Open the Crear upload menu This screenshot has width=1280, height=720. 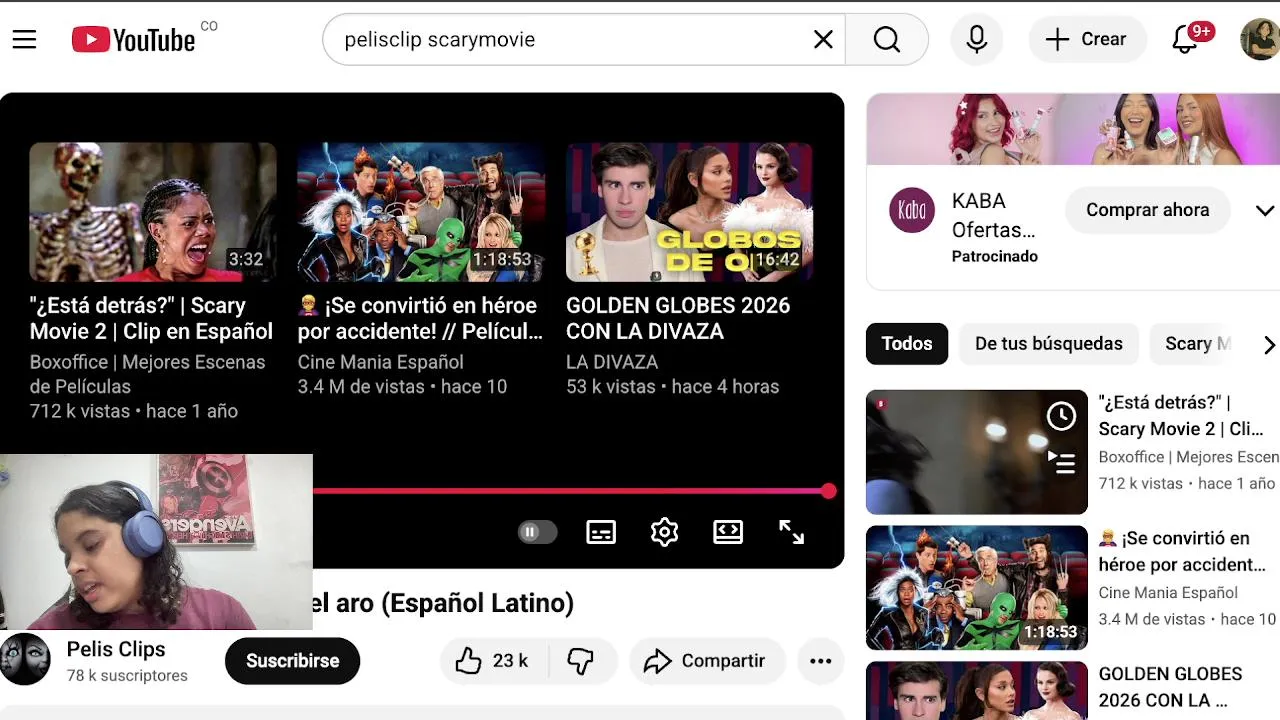click(1086, 39)
